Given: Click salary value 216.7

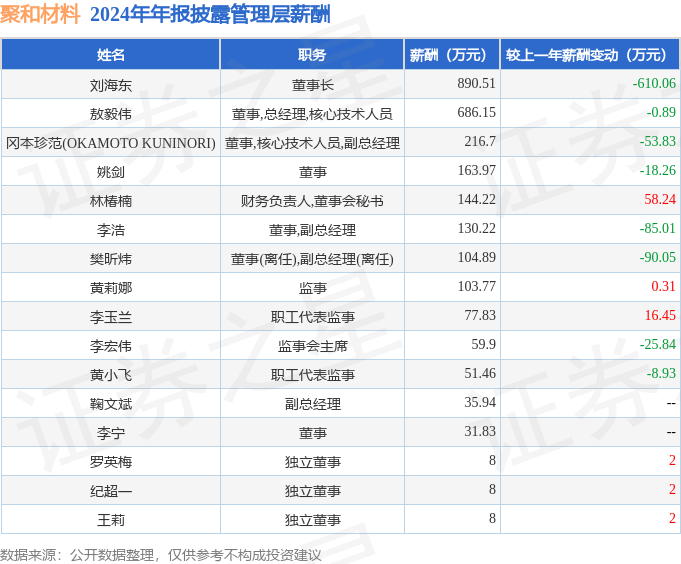Looking at the screenshot, I should coord(480,142).
